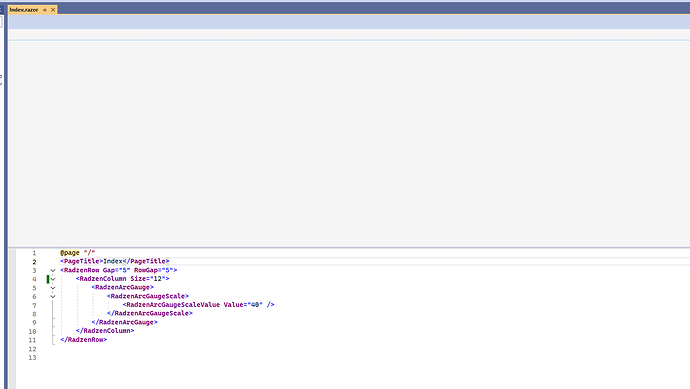Click the closing </RadzenArcGaugeScale> tag

click(150, 313)
